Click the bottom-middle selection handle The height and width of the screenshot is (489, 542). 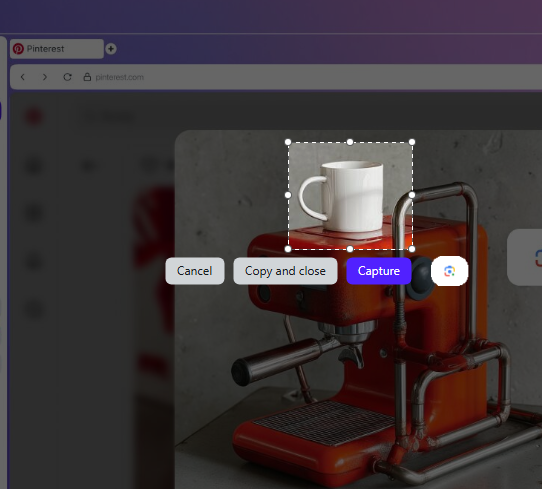tap(350, 249)
